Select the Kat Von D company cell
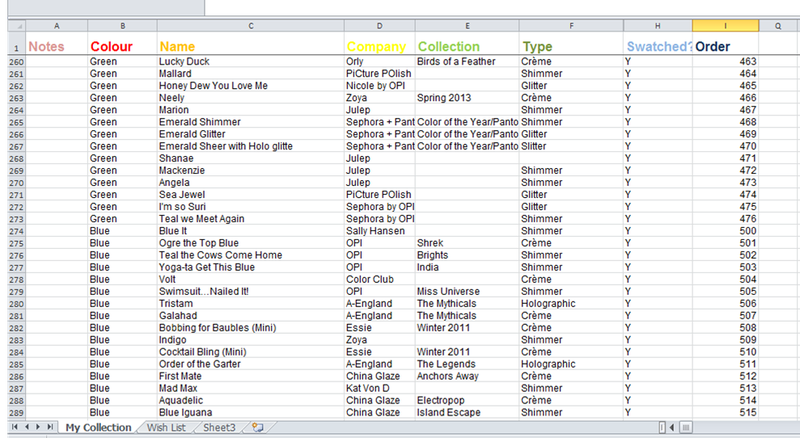Viewport: 800px width, 438px height. click(380, 388)
